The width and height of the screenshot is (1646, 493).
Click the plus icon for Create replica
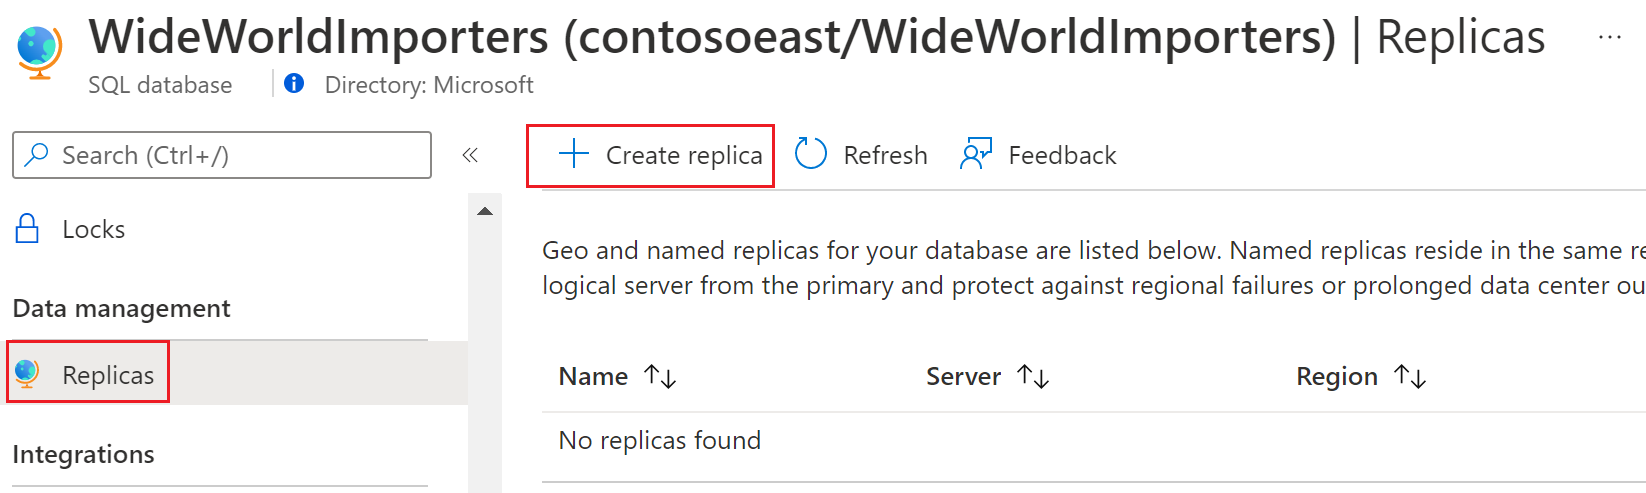[x=574, y=154]
